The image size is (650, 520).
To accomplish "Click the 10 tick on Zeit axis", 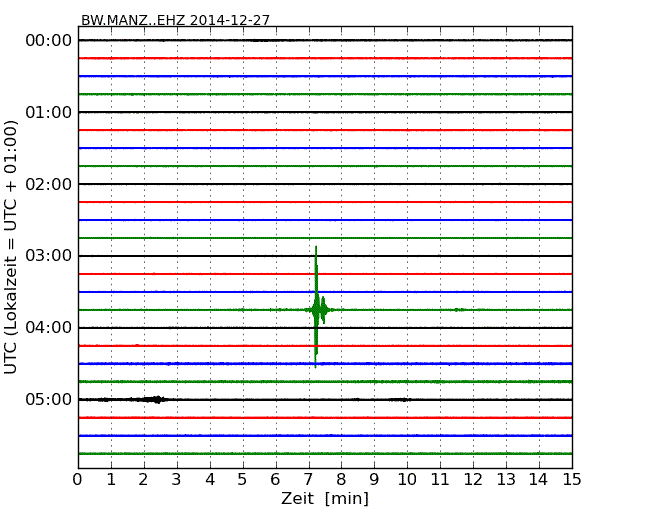I will pyautogui.click(x=407, y=480).
